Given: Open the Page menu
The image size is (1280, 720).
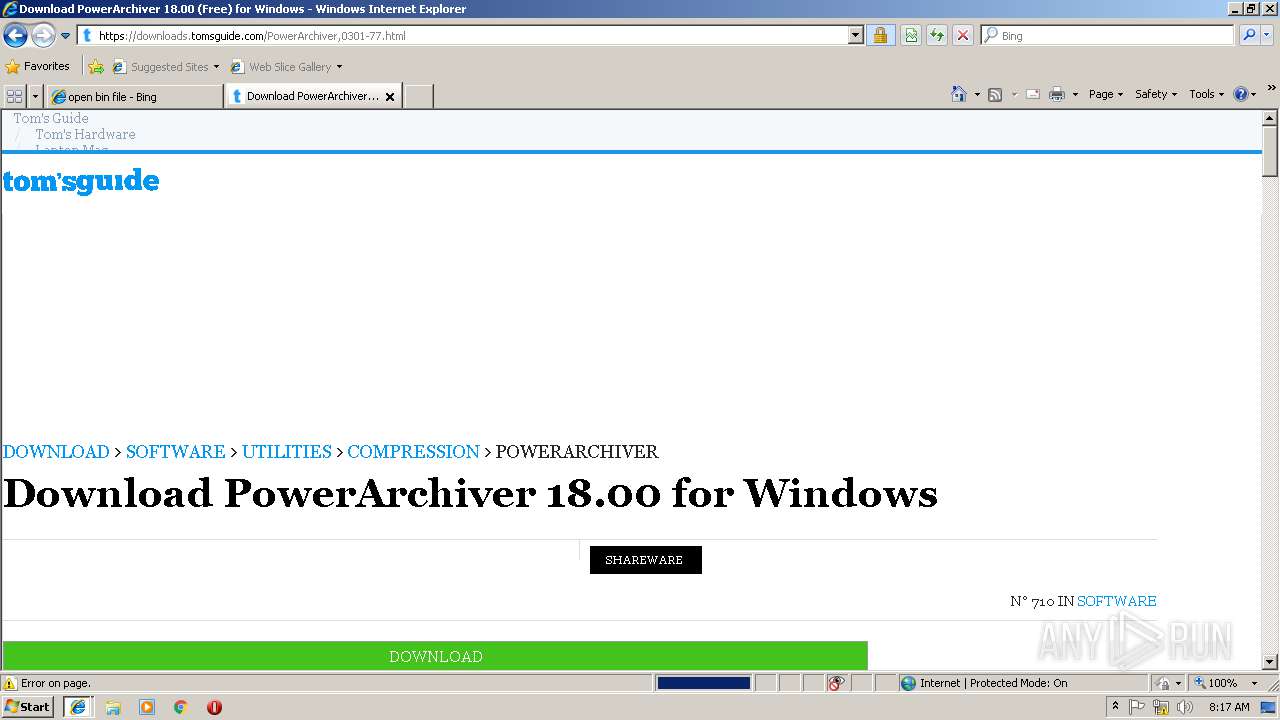Looking at the screenshot, I should click(1105, 94).
